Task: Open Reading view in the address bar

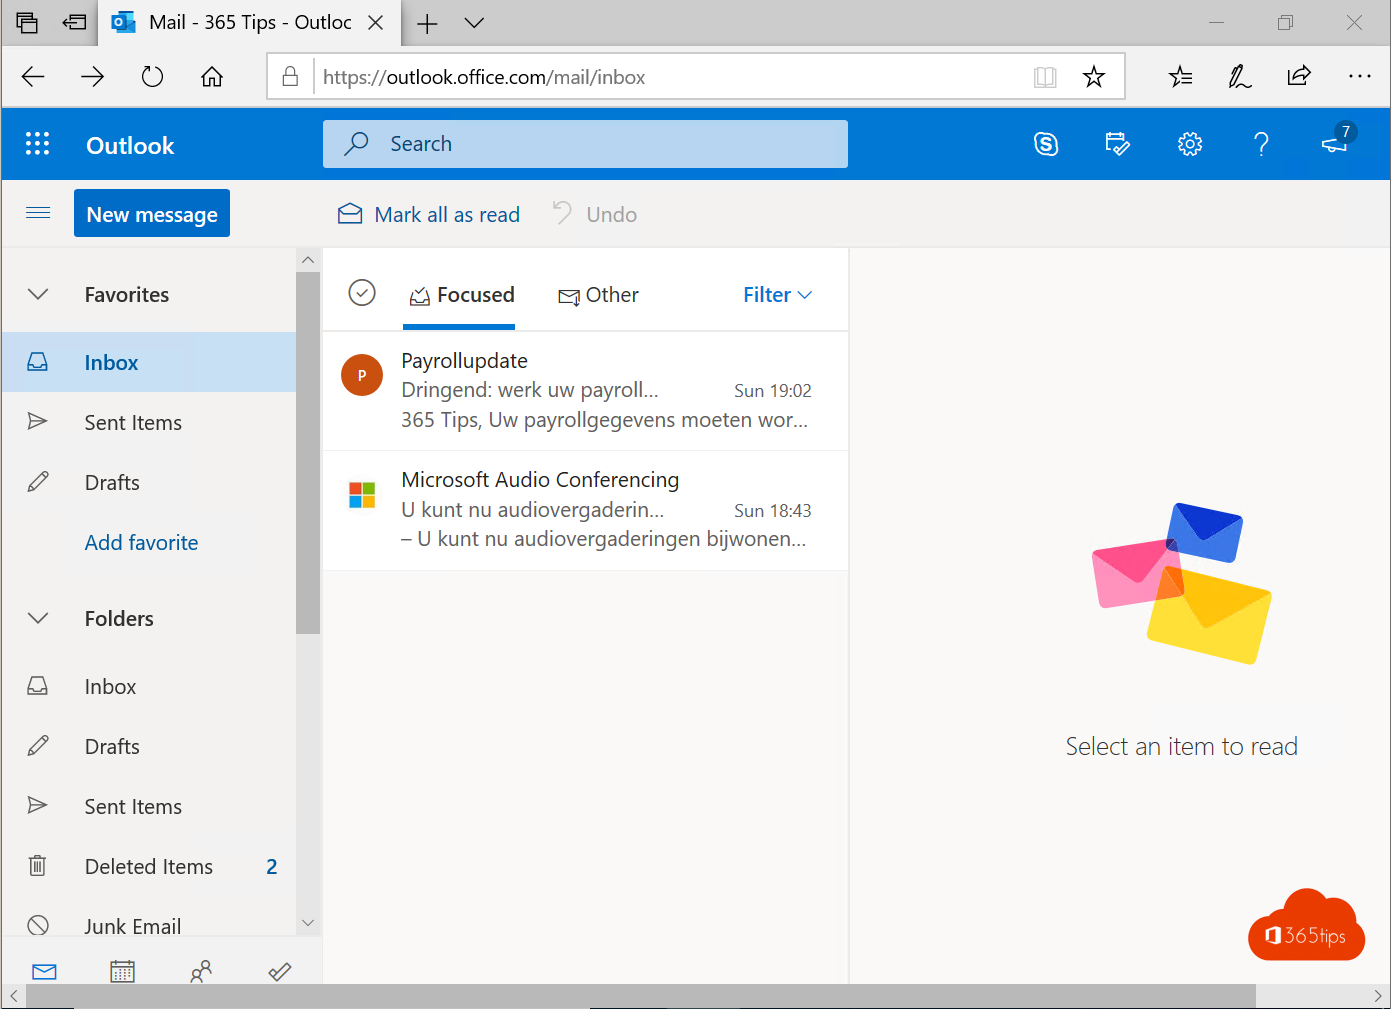Action: tap(1045, 77)
